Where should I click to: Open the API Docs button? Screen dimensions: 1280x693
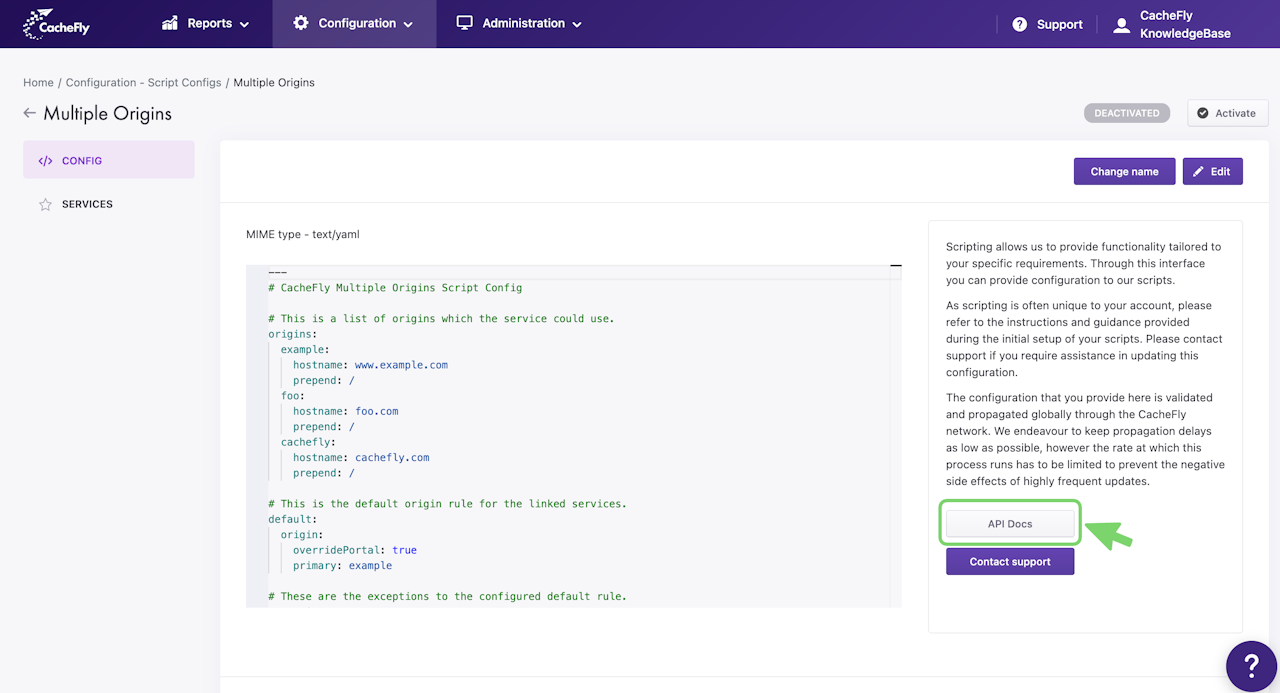click(x=1010, y=524)
